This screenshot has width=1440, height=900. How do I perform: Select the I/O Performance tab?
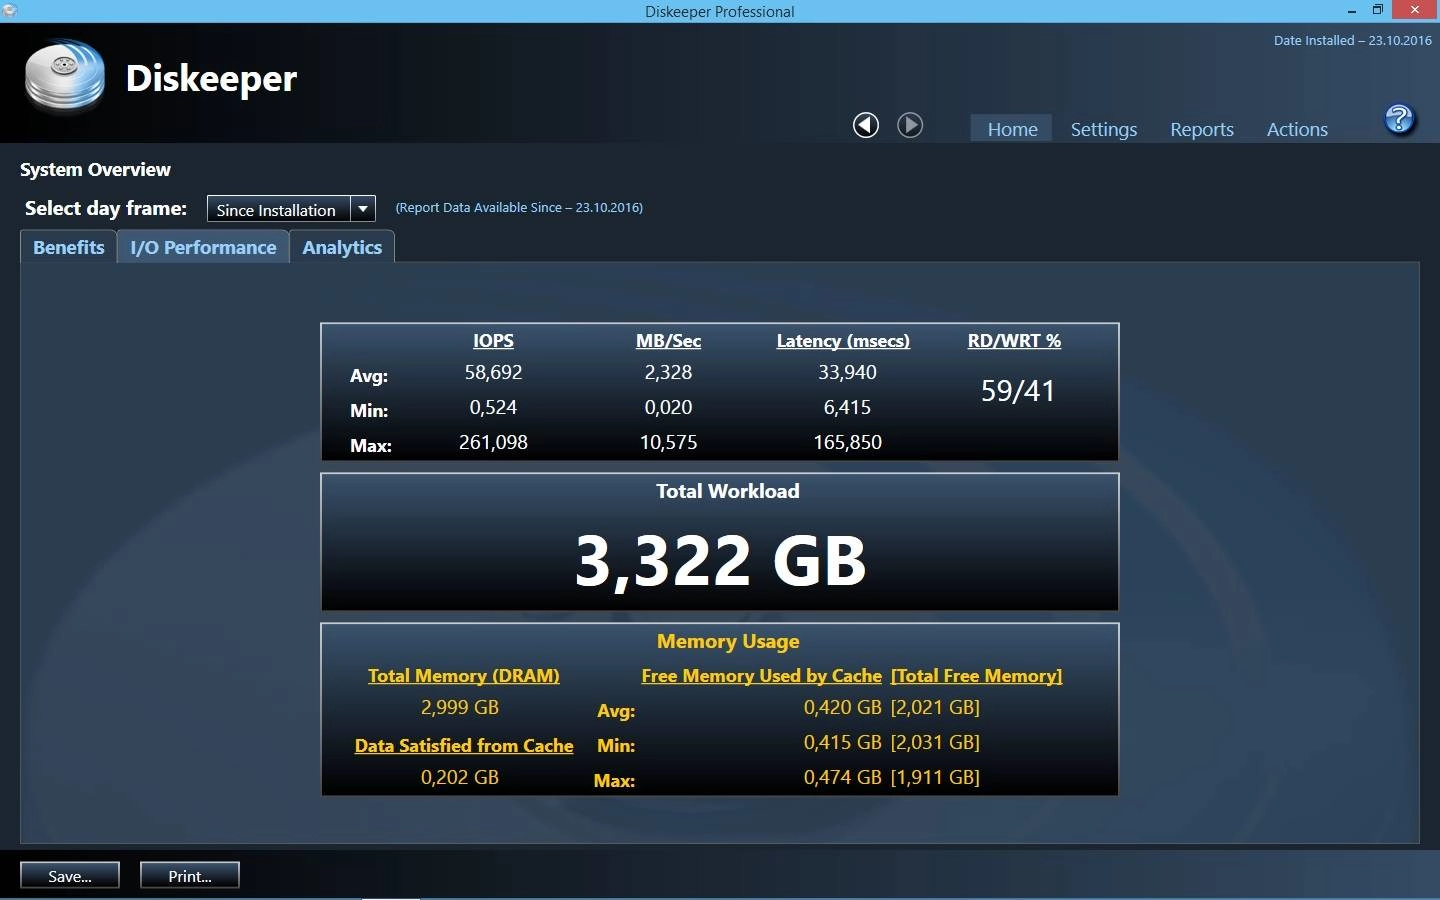(x=203, y=247)
